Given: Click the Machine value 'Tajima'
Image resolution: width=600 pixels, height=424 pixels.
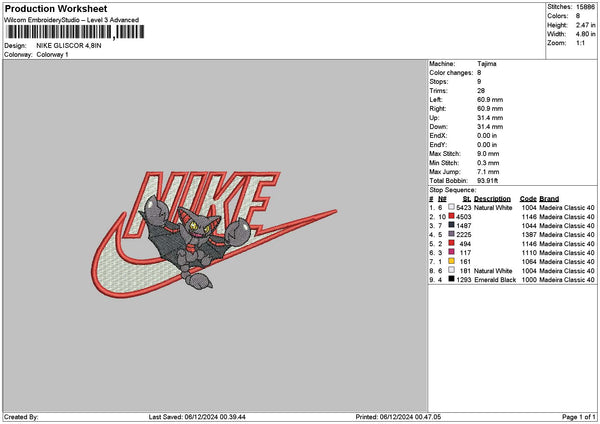Looking at the screenshot, I should coord(487,64).
